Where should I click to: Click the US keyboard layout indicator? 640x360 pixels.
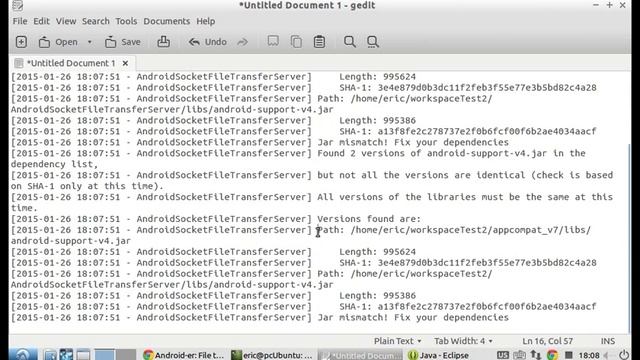pos(502,355)
